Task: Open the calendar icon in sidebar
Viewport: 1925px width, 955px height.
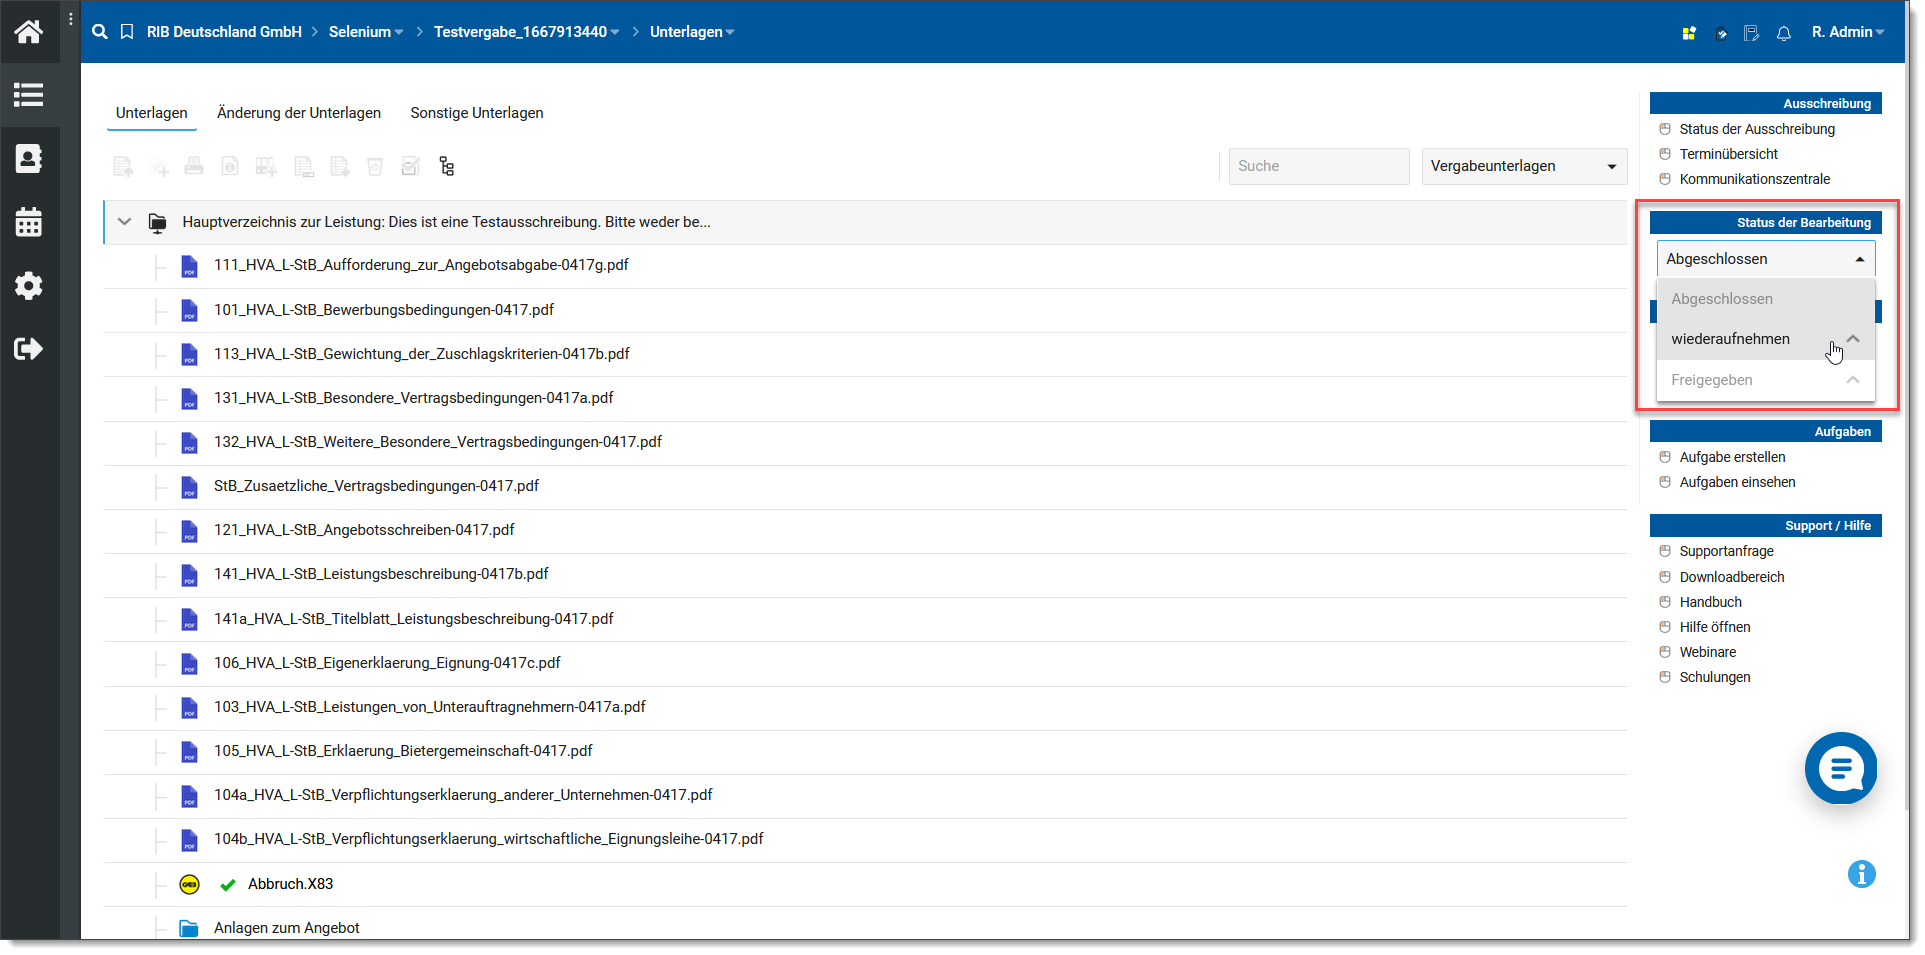Action: click(29, 222)
